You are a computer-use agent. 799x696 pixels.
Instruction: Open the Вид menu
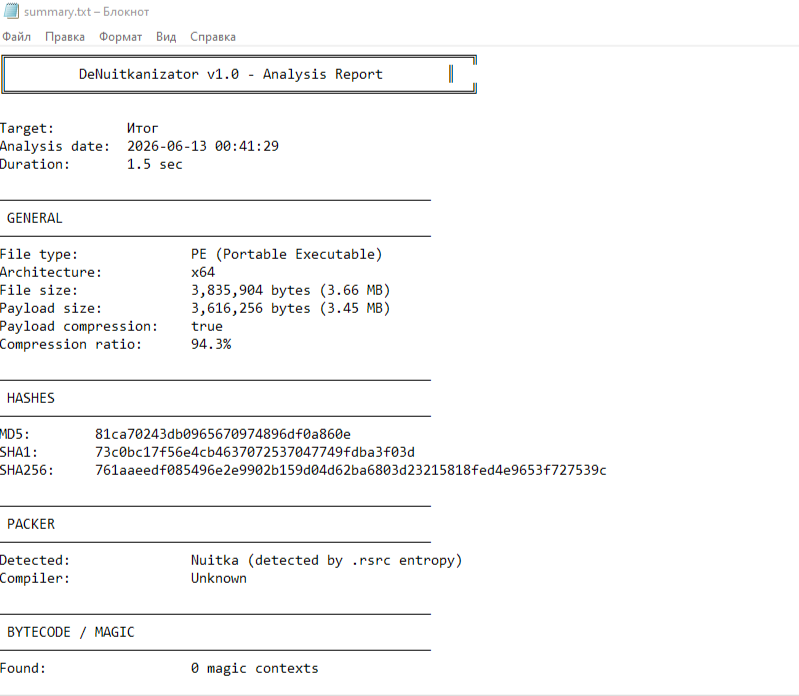click(166, 37)
